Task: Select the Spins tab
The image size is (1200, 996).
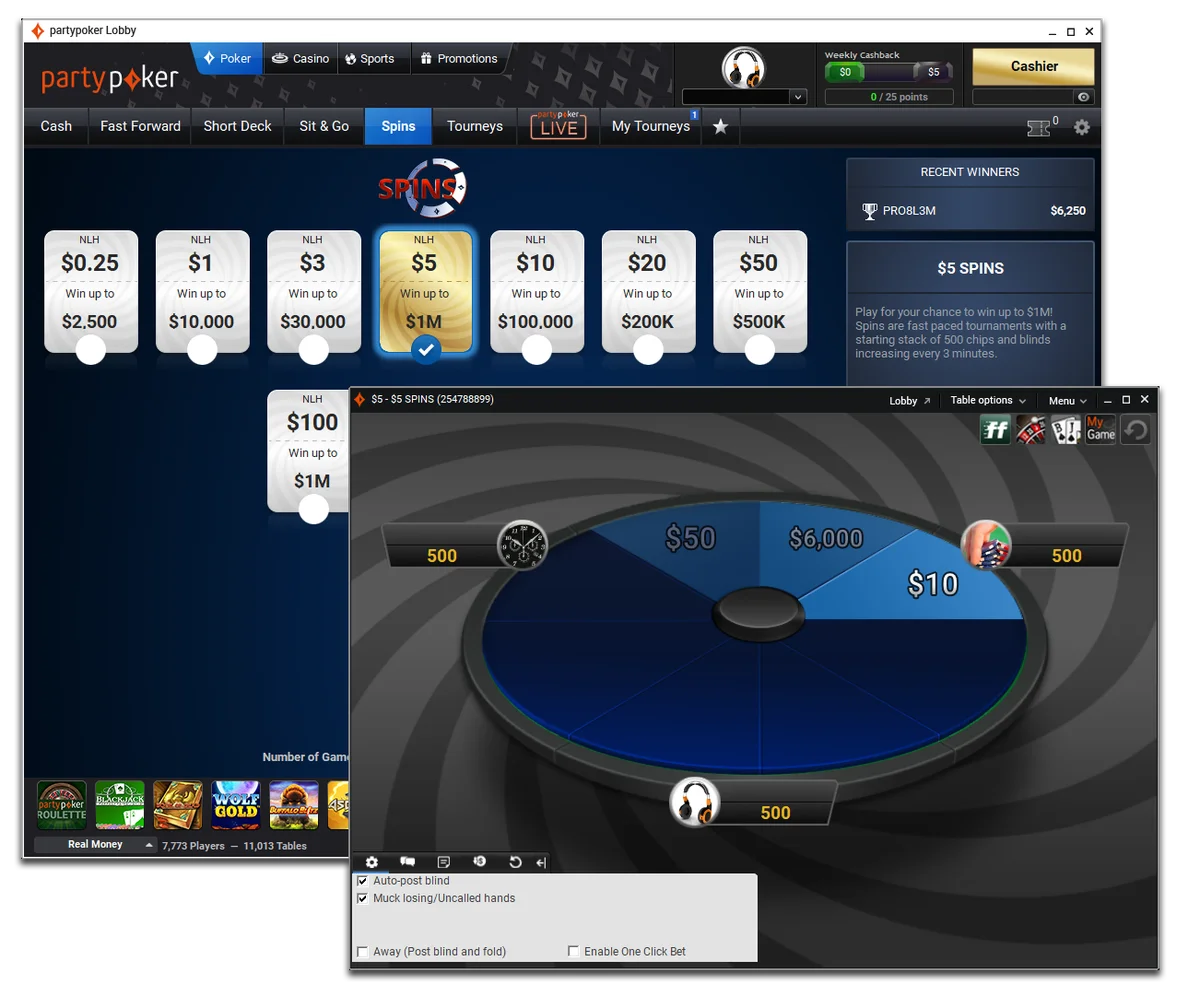Action: tap(398, 127)
